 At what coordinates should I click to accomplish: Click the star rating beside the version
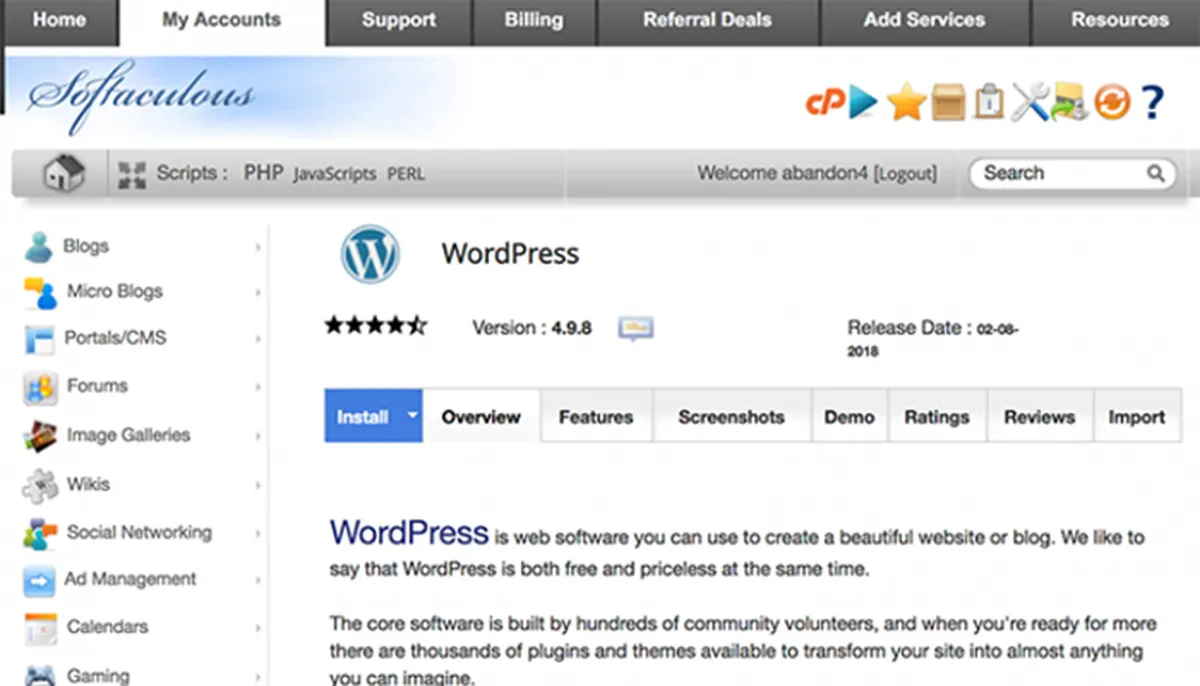click(376, 325)
